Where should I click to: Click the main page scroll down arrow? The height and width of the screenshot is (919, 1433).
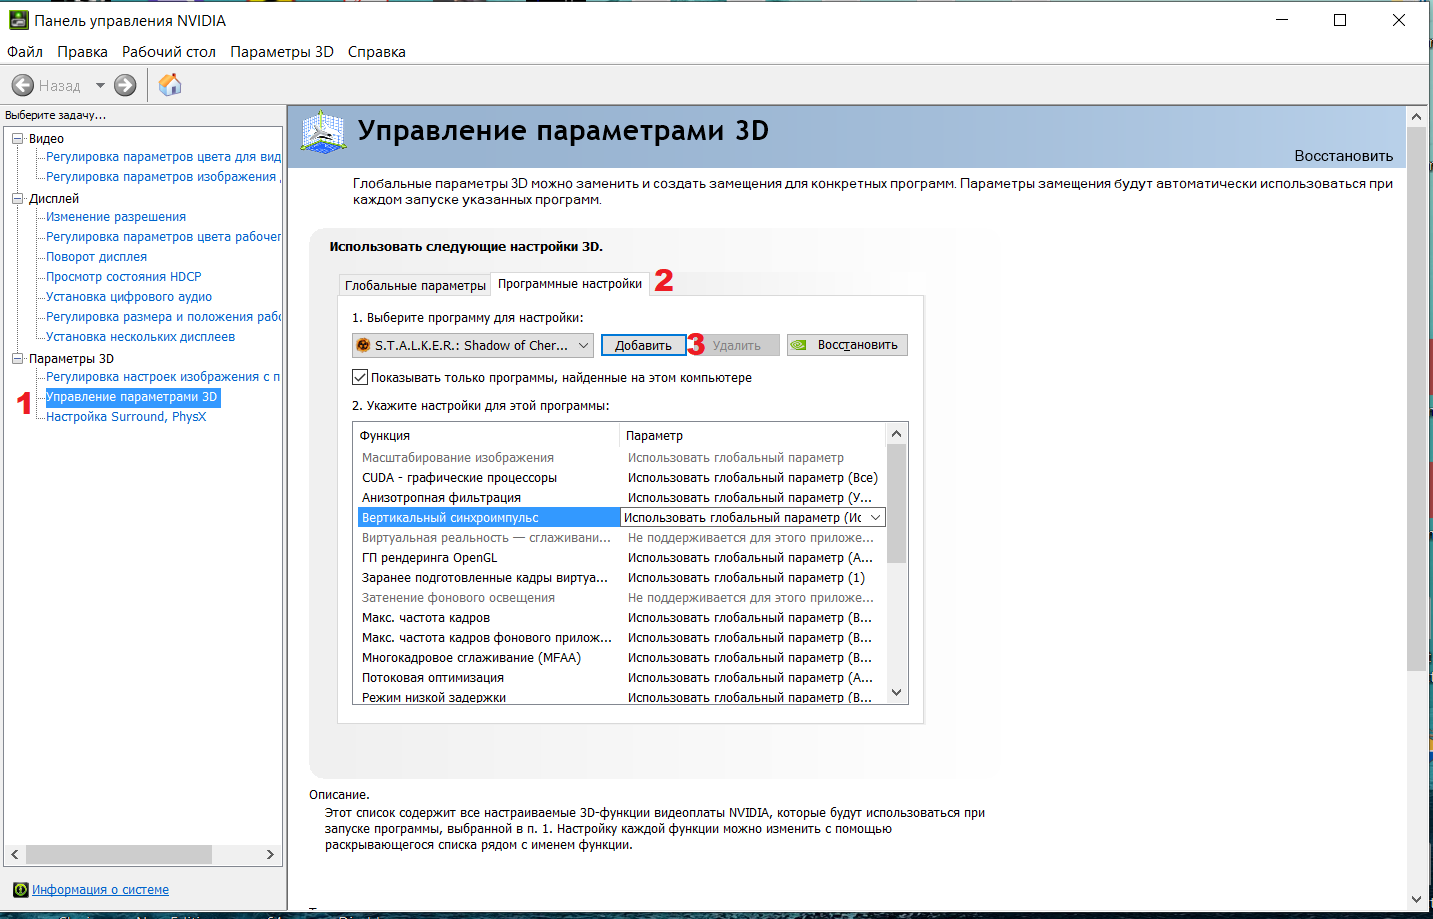(x=1416, y=899)
